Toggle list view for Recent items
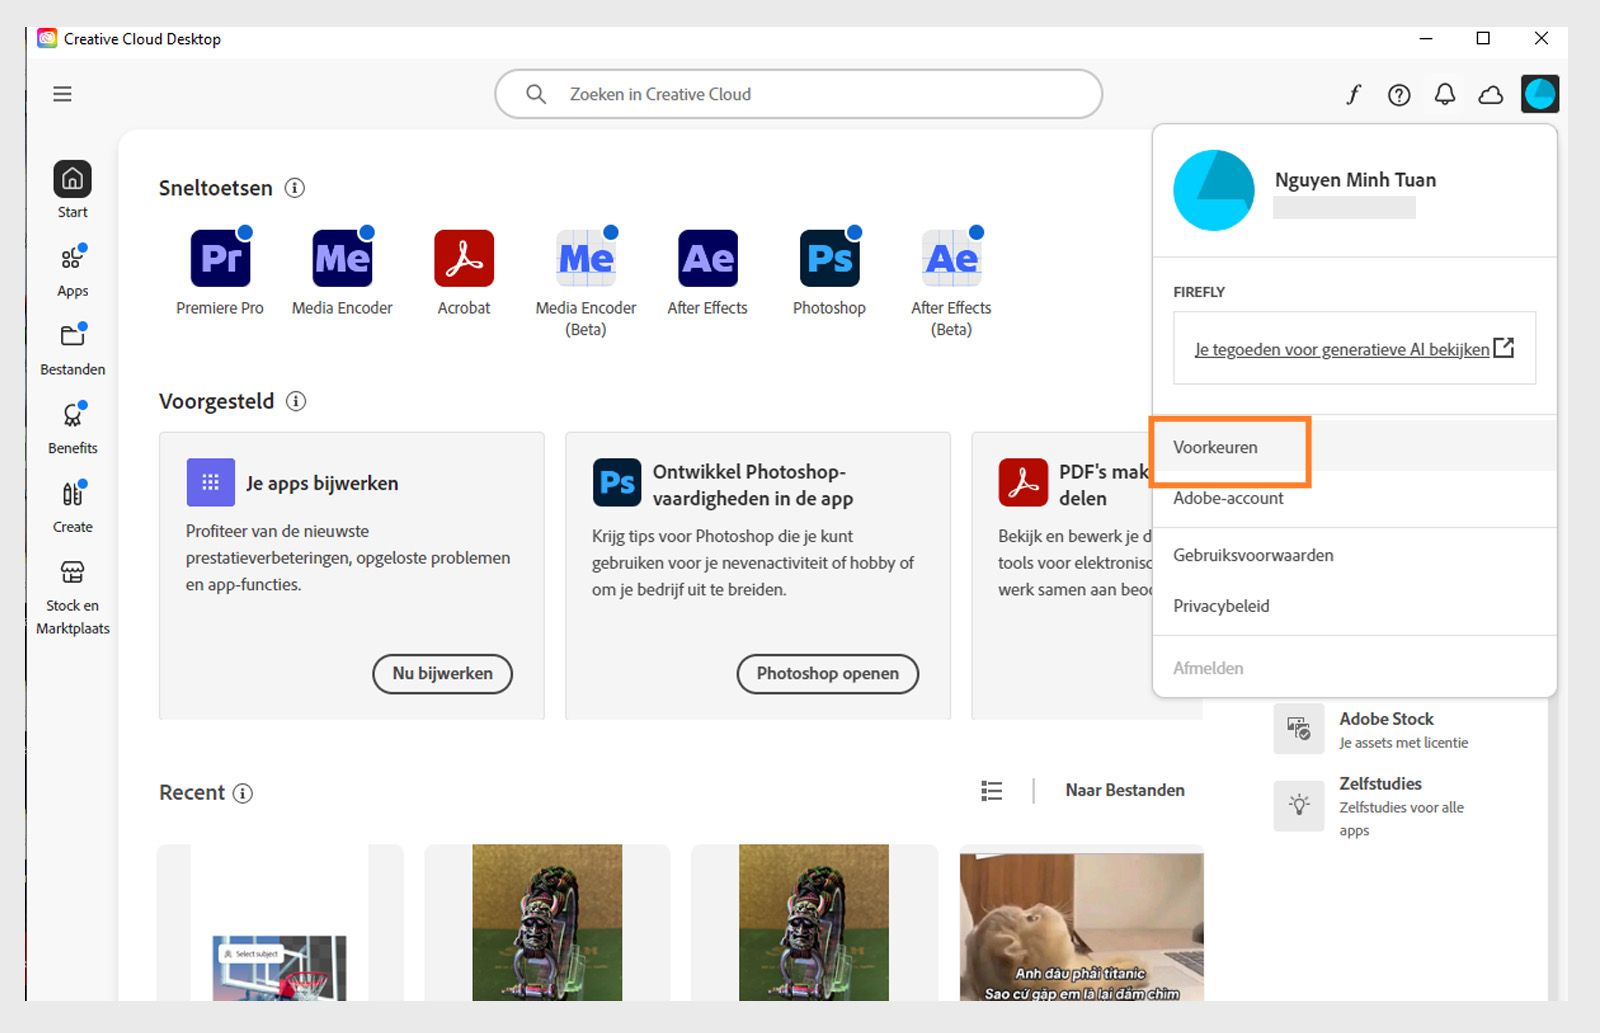Viewport: 1600px width, 1033px height. pyautogui.click(x=991, y=790)
